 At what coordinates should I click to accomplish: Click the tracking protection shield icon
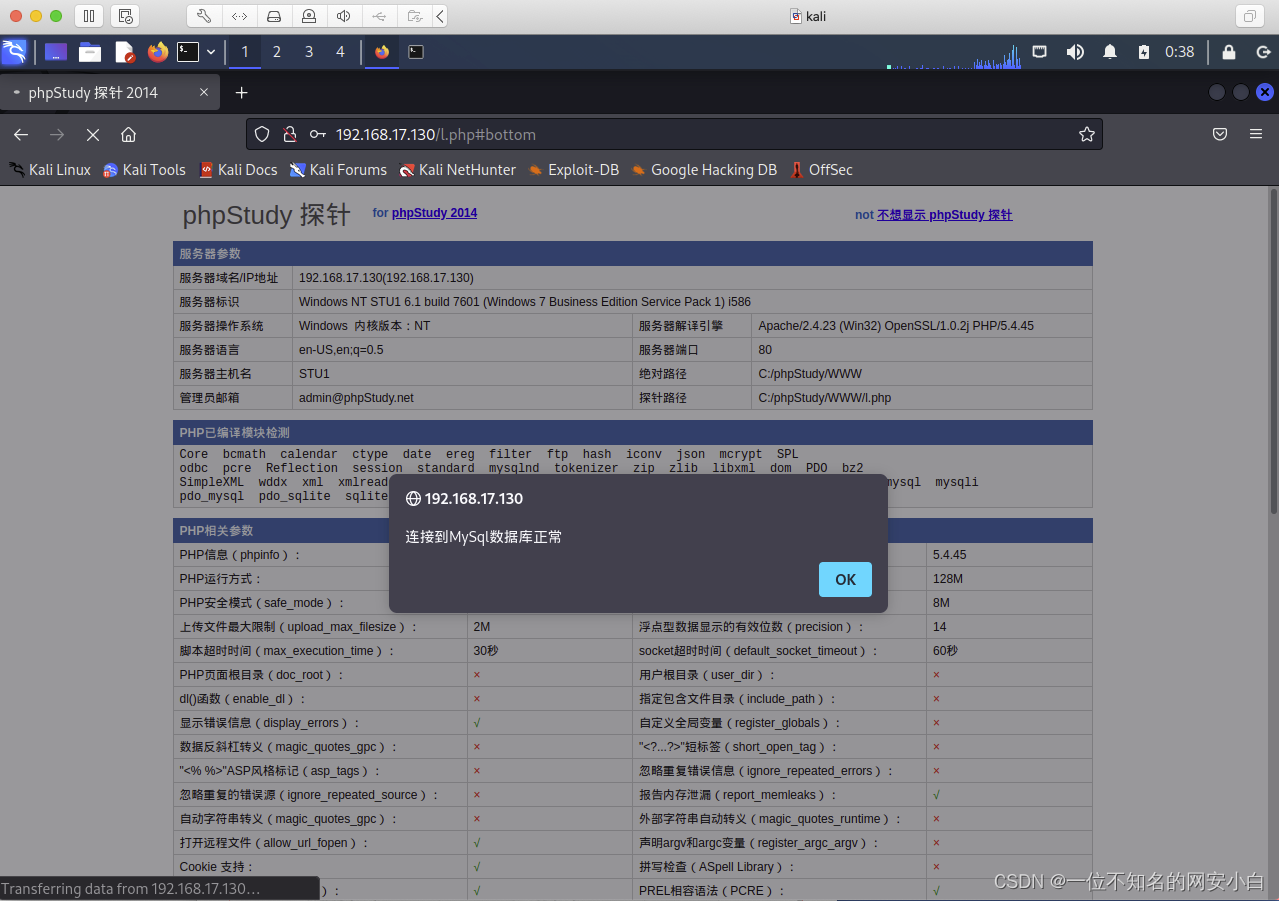[262, 134]
